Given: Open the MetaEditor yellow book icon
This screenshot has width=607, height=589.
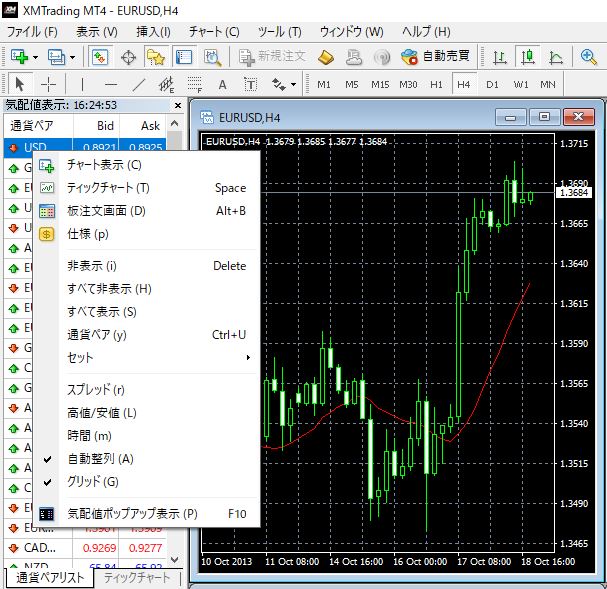Looking at the screenshot, I should [326, 57].
